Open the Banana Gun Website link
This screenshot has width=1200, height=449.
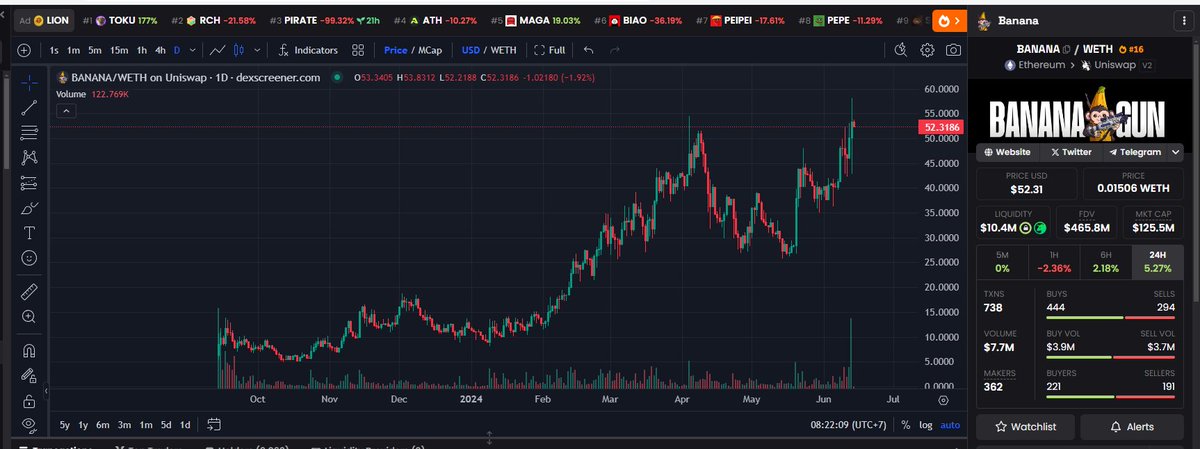[1008, 152]
